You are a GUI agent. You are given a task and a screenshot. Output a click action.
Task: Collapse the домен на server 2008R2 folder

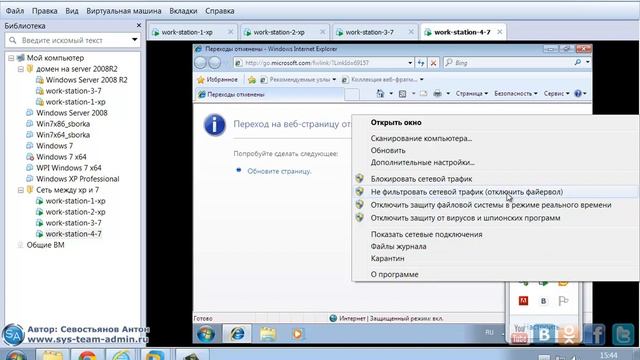tap(20, 69)
